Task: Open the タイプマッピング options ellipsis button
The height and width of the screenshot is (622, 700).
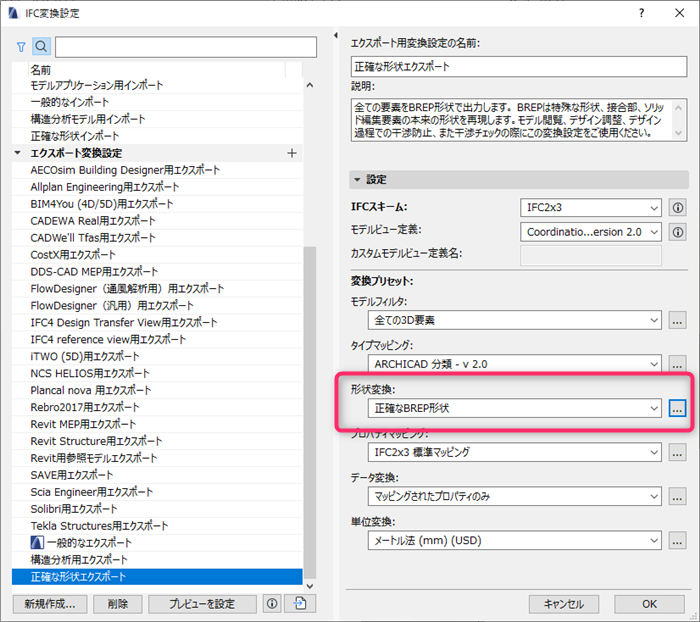Action: (677, 364)
